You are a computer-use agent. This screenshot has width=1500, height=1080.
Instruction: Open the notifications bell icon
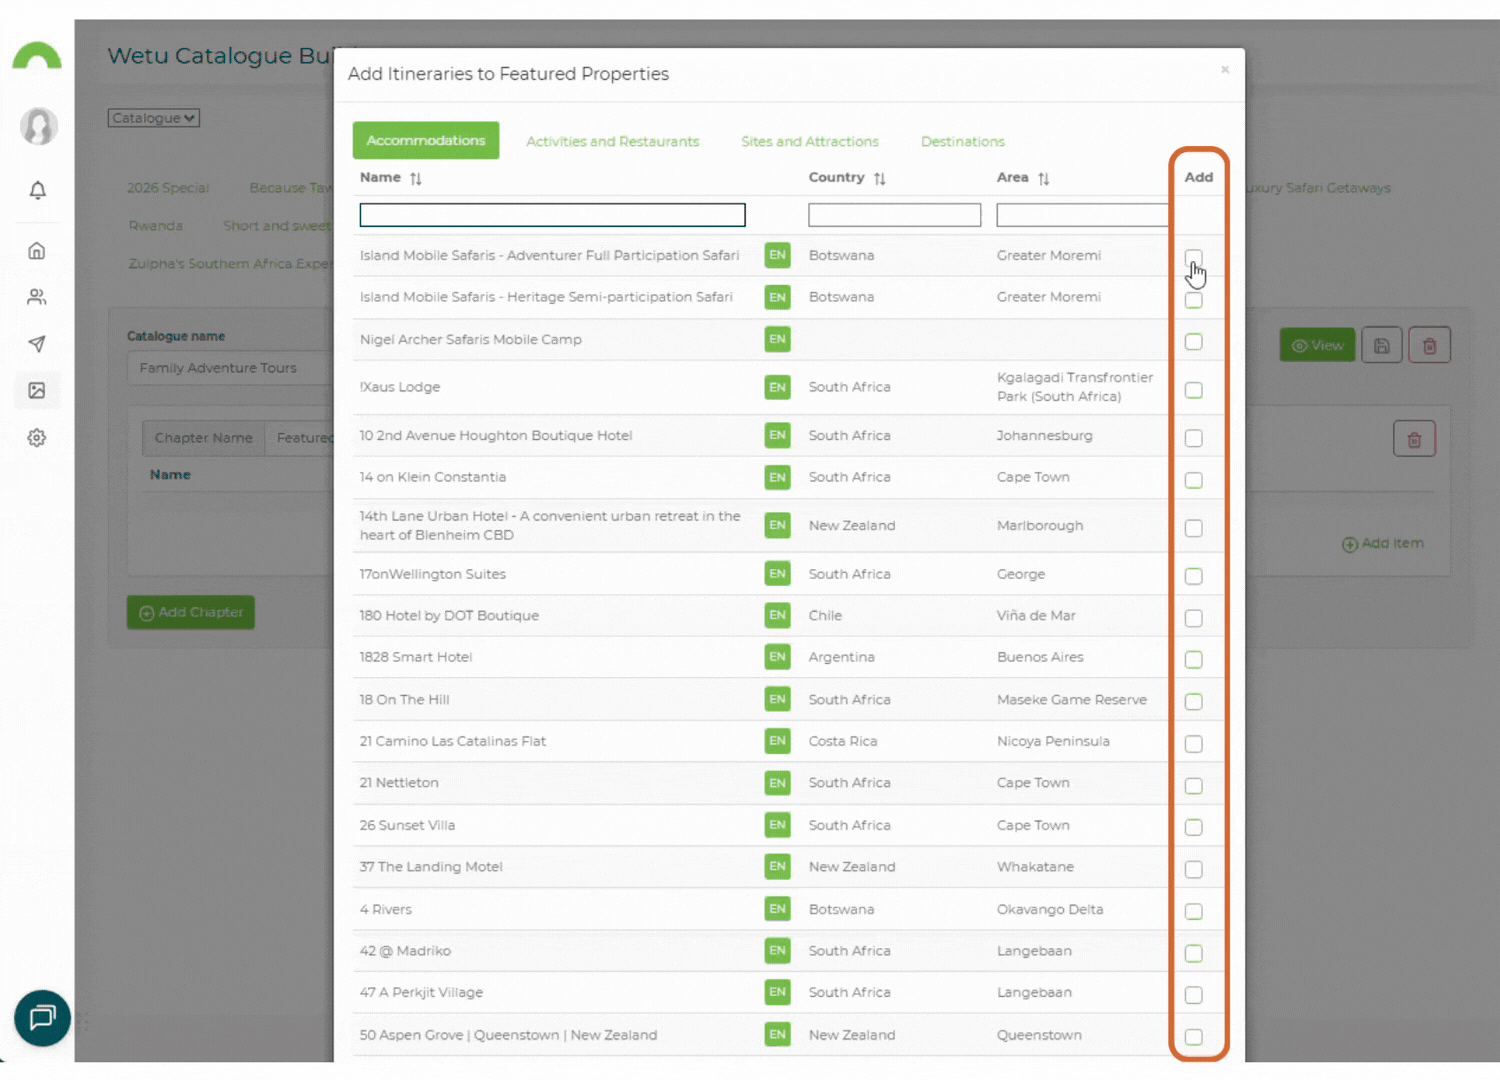coord(37,190)
